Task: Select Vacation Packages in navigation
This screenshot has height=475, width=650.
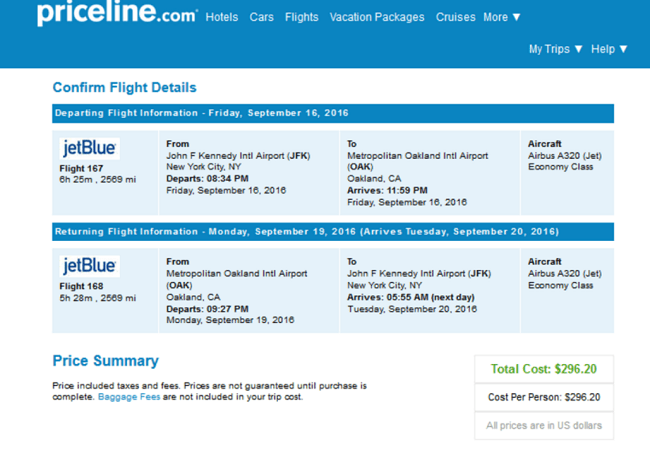Action: click(x=377, y=17)
